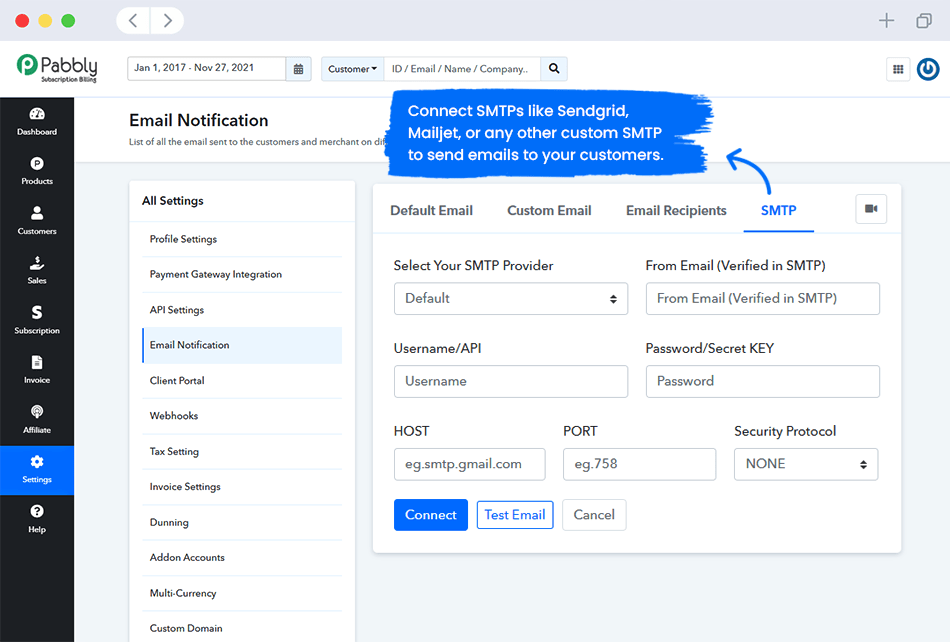Click the logout power icon

tap(928, 68)
